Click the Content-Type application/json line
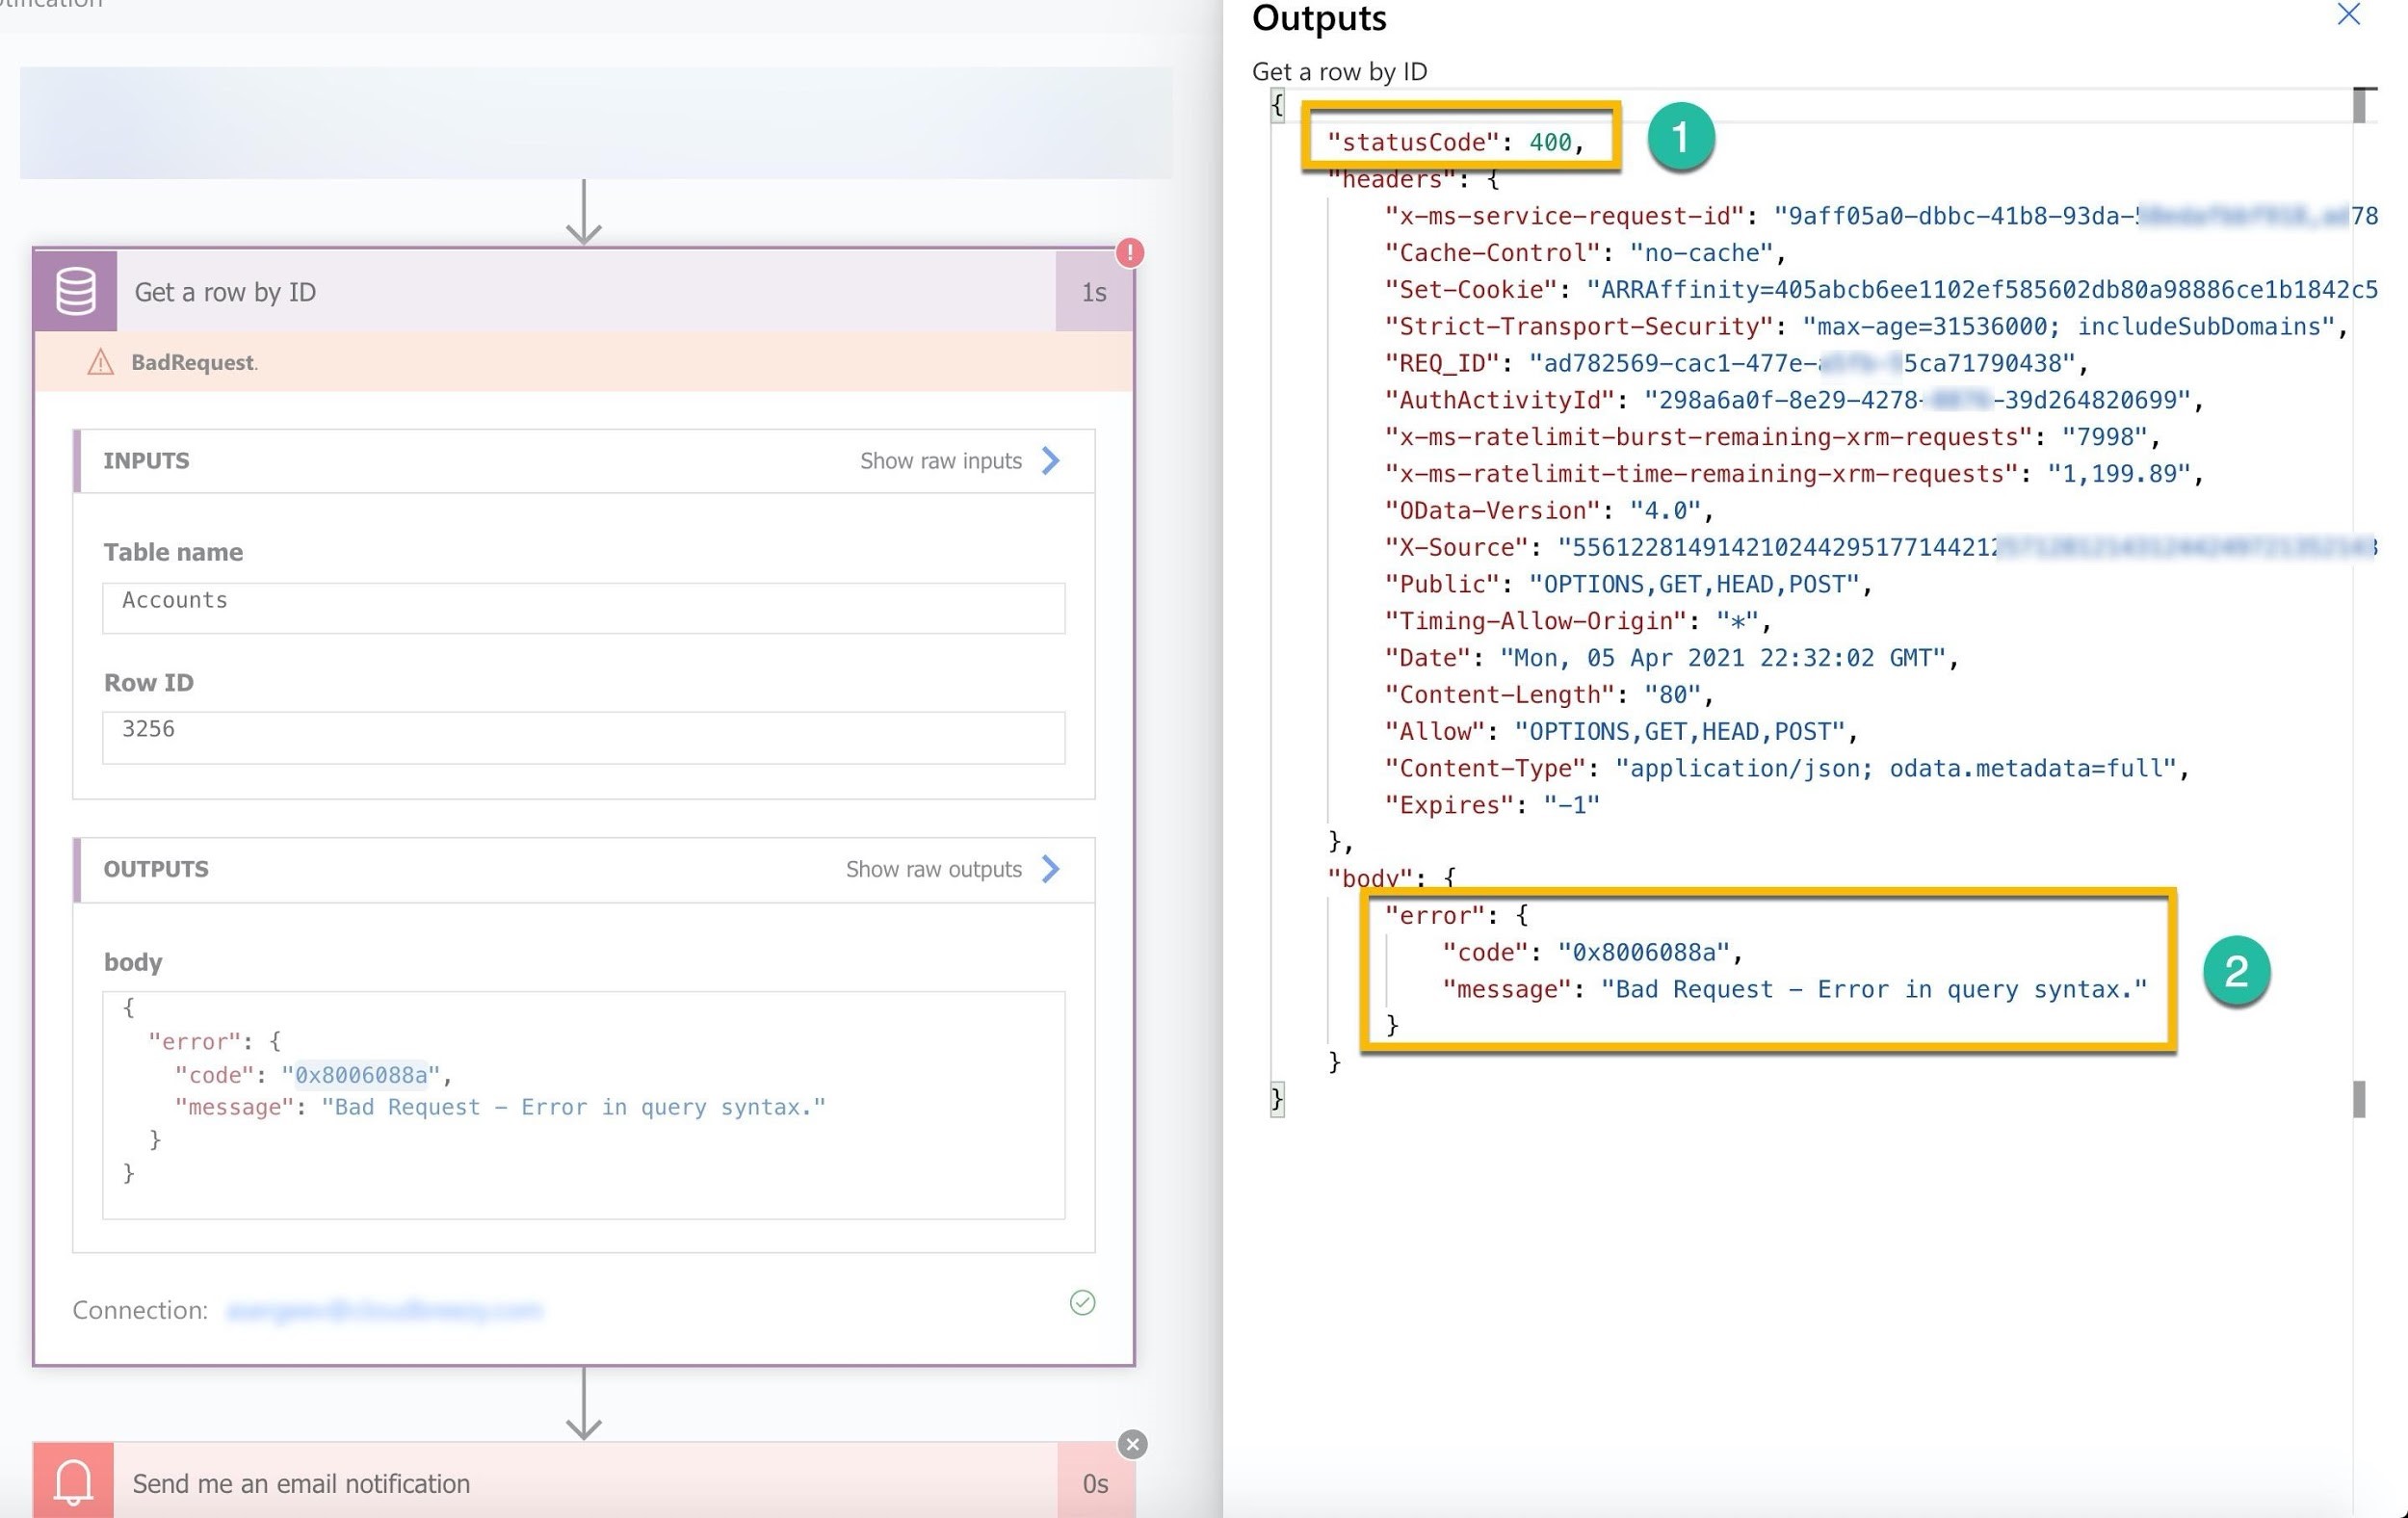 point(1787,768)
